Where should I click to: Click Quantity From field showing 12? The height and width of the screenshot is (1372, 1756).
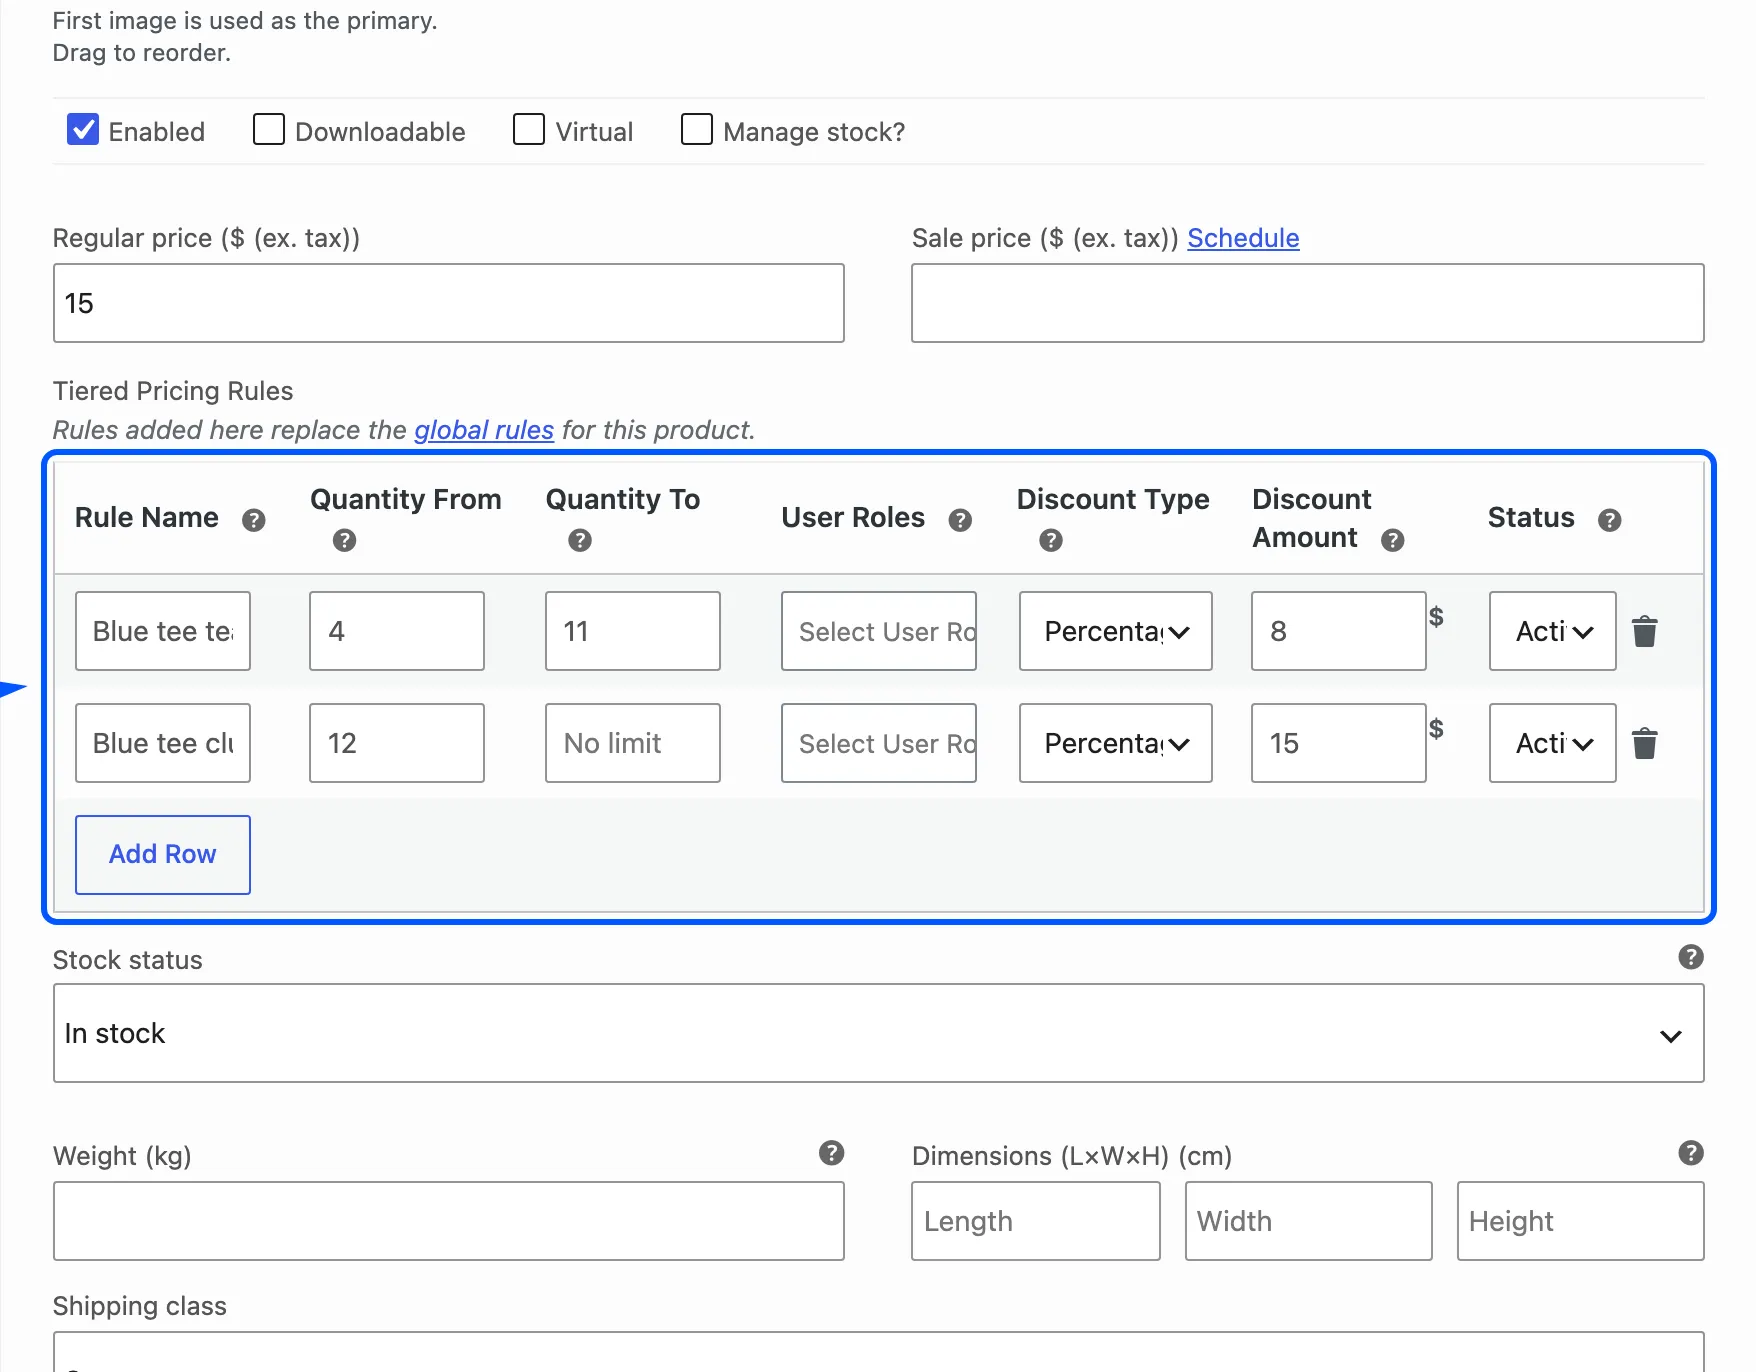click(x=397, y=743)
